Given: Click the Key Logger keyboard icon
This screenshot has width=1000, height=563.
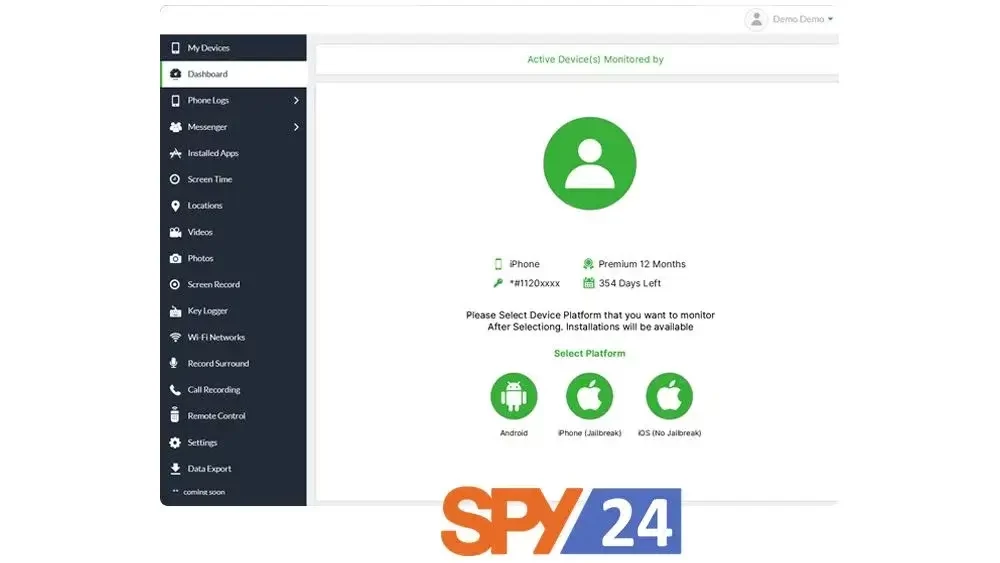Looking at the screenshot, I should tap(175, 311).
